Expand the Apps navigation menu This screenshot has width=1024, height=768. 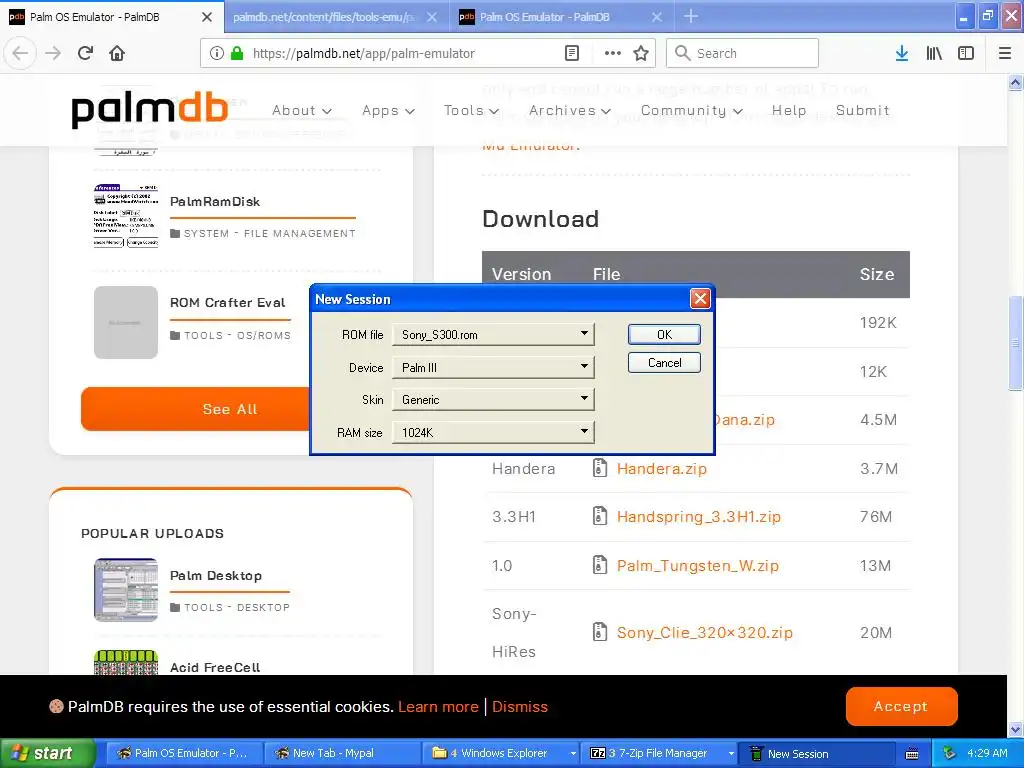pyautogui.click(x=389, y=110)
